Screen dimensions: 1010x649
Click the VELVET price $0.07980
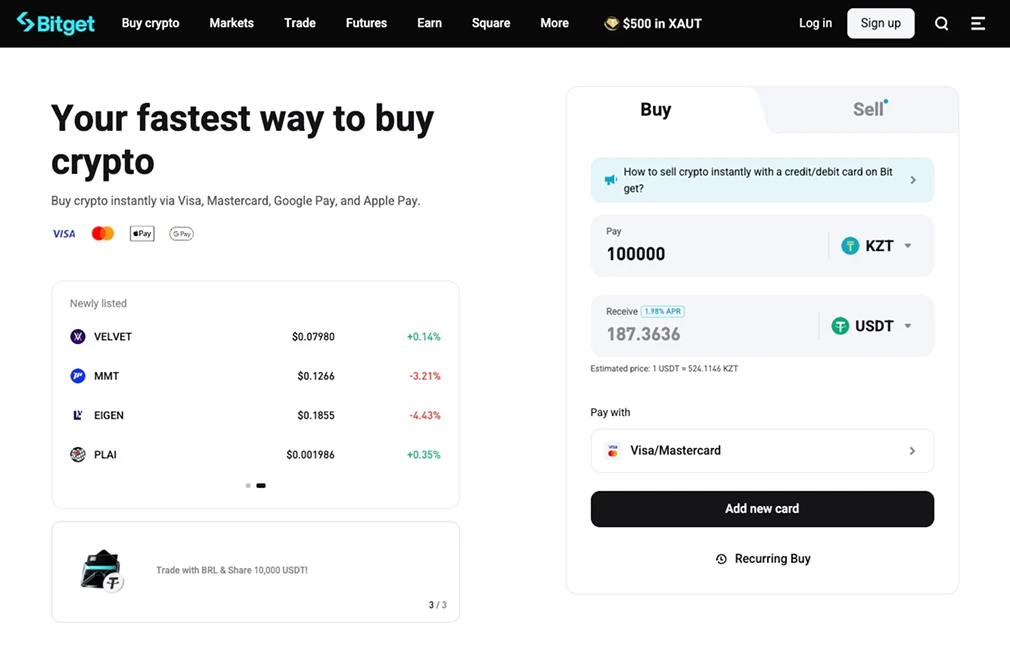click(x=313, y=337)
